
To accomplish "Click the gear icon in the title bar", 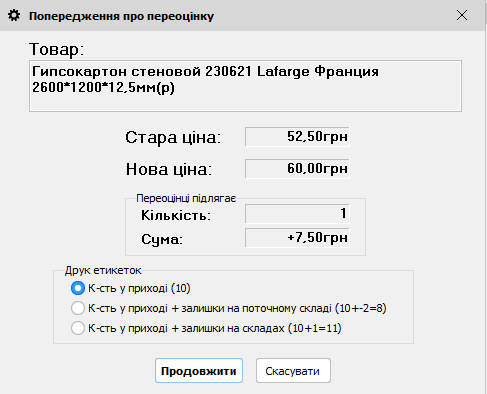I will (x=14, y=16).
